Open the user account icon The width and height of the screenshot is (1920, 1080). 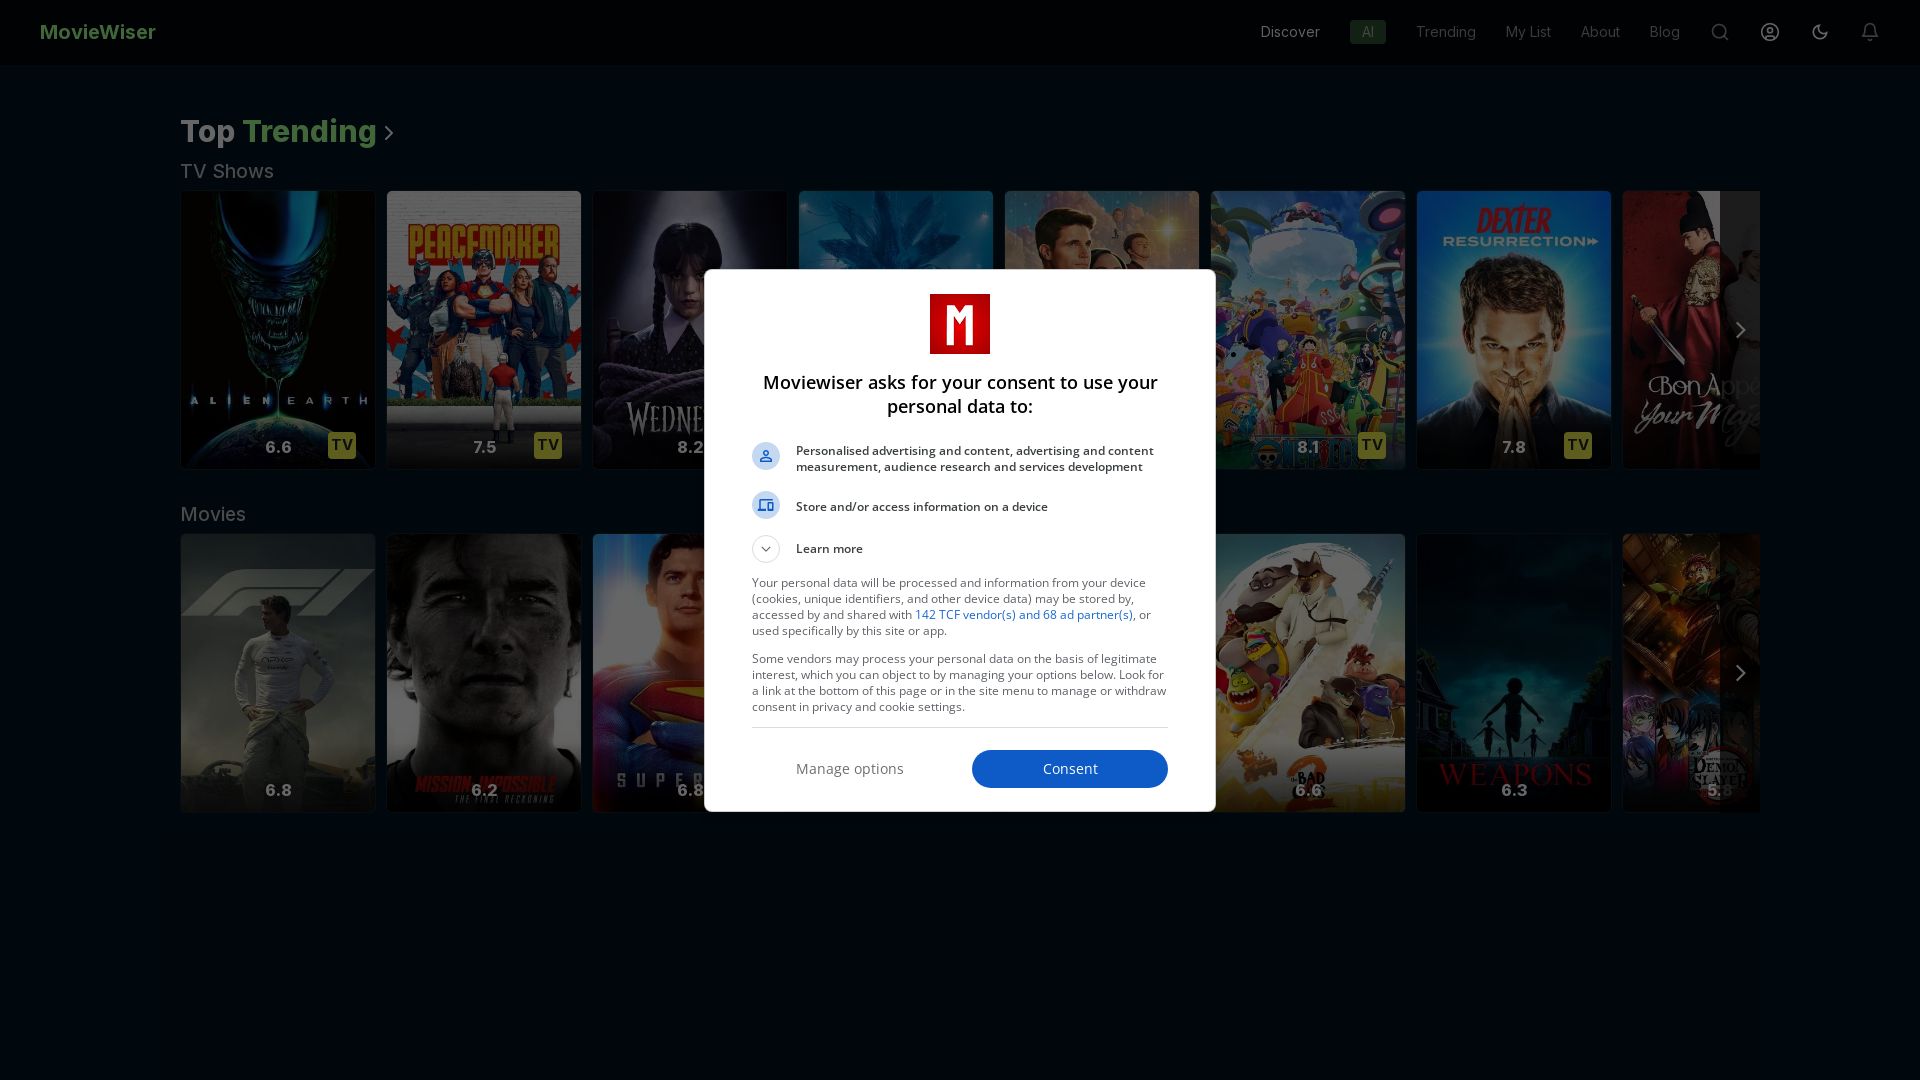pyautogui.click(x=1769, y=32)
